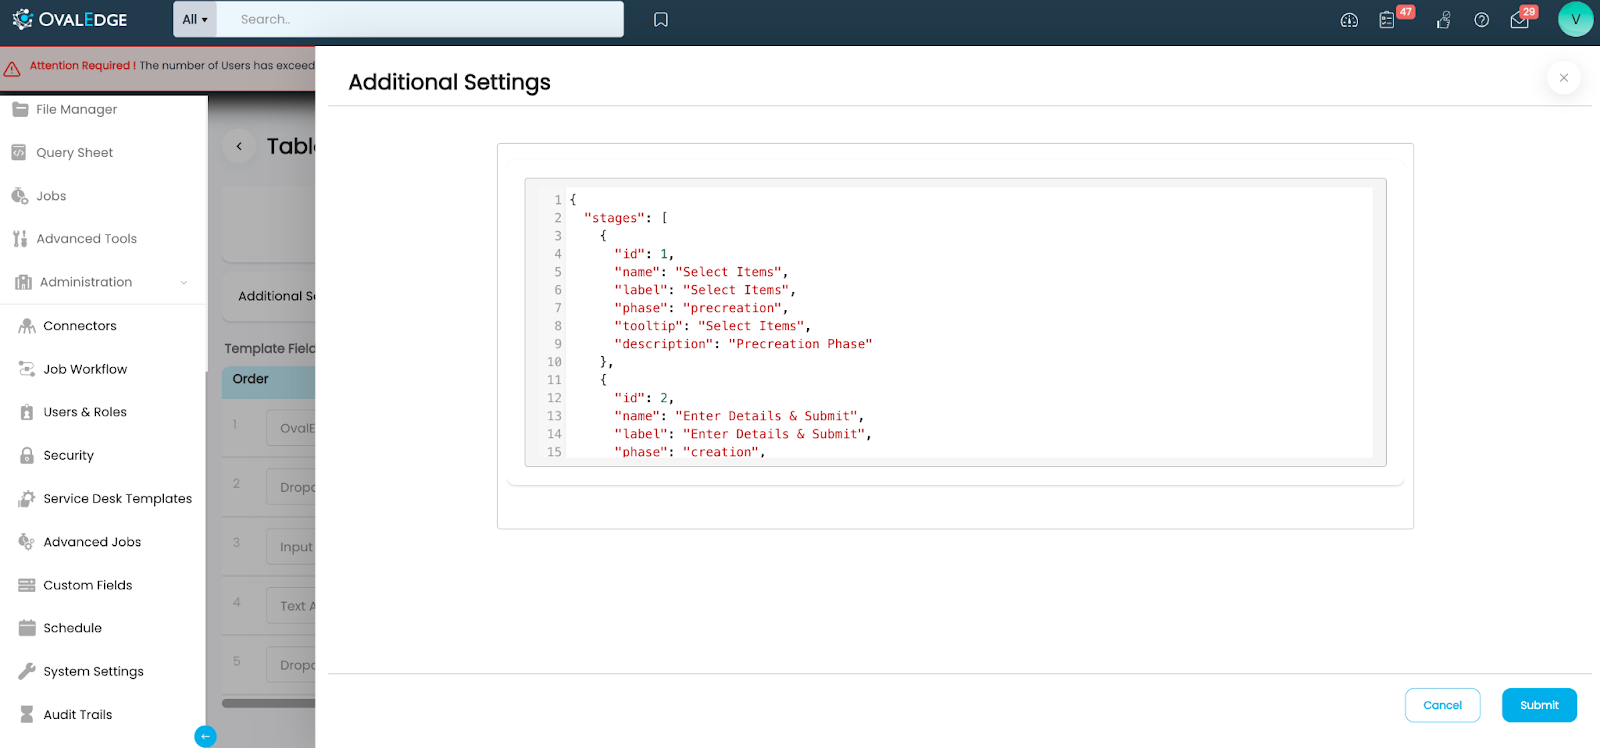Collapse sidebar with blue arrow button
Screen dimensions: 1600x748
205,737
